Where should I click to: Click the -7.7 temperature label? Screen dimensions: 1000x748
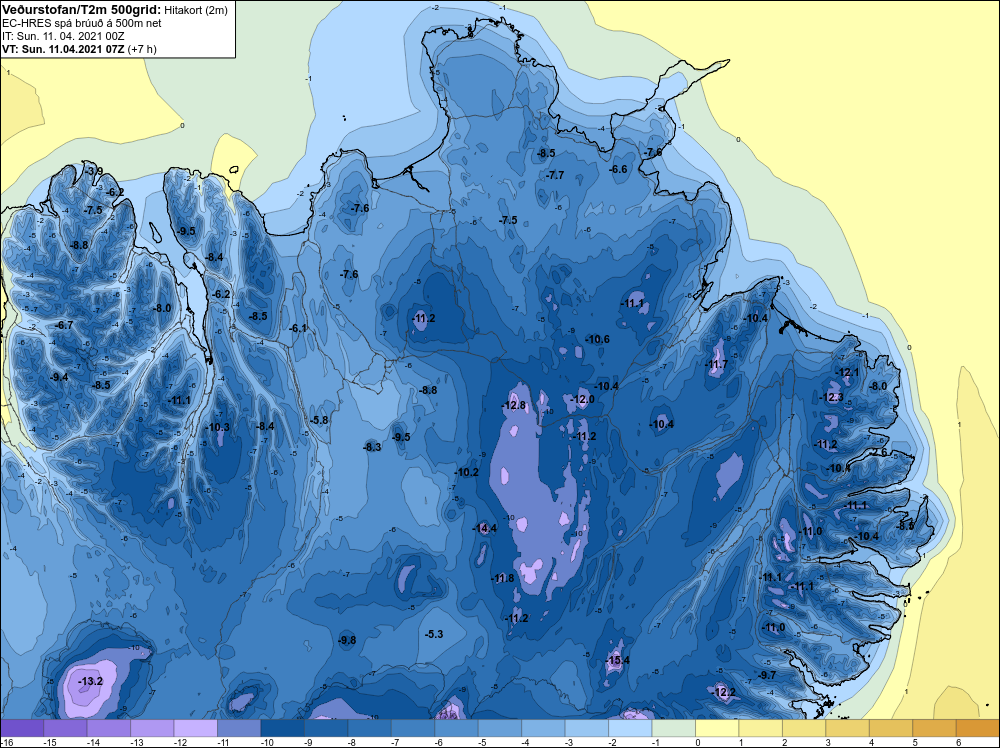(555, 175)
